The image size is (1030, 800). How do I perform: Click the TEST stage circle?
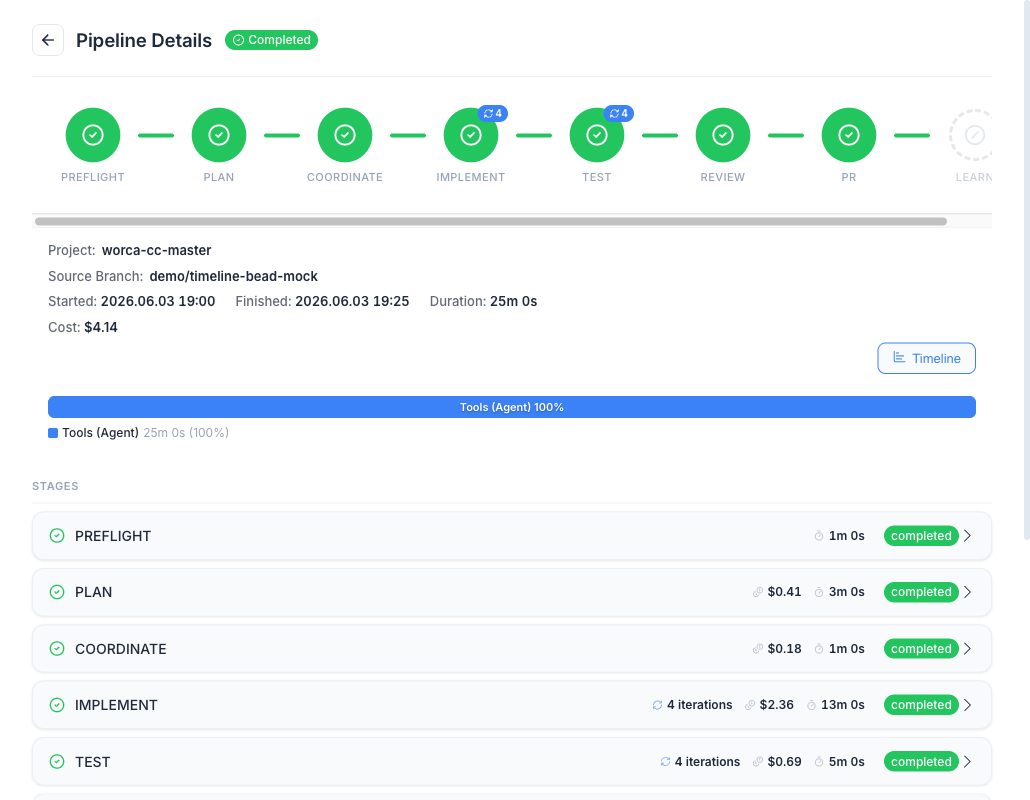(596, 135)
